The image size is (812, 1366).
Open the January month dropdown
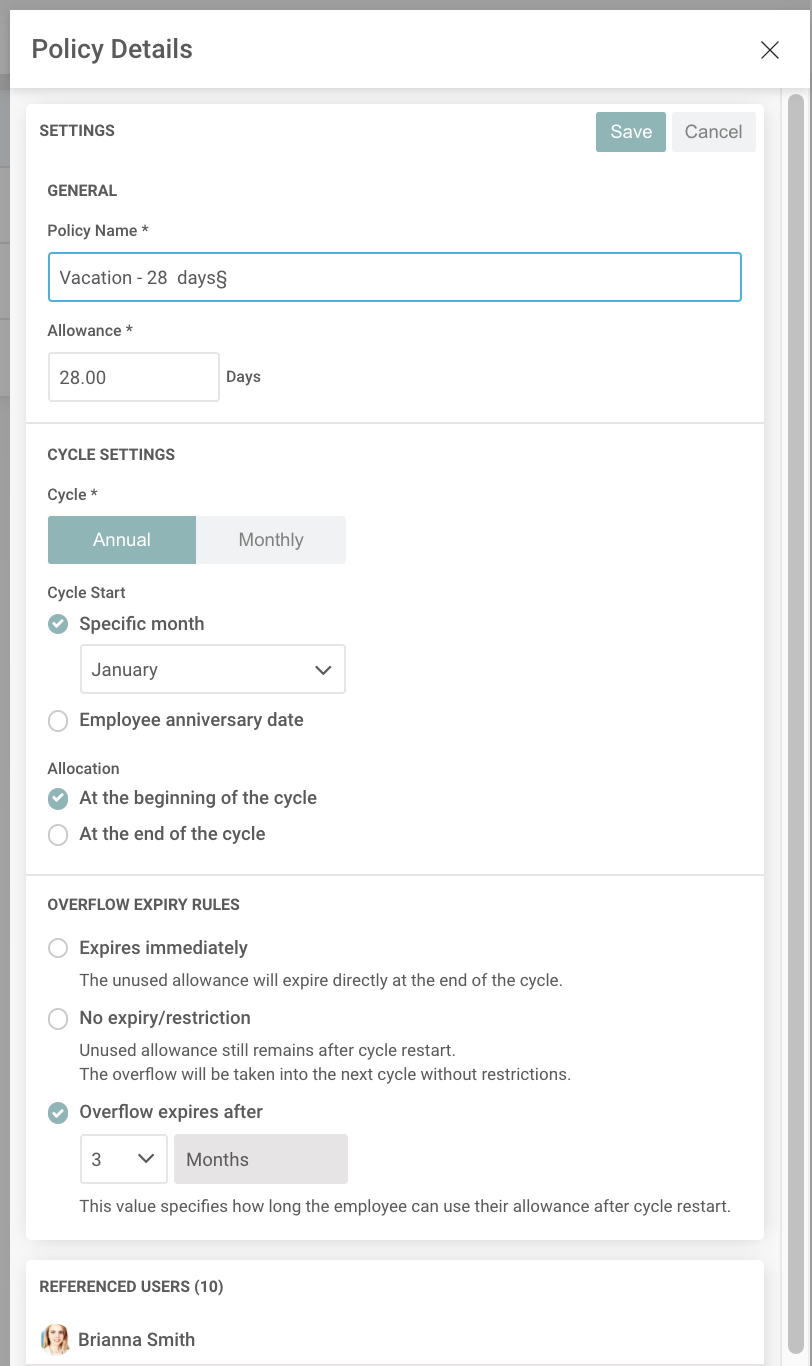pyautogui.click(x=212, y=670)
